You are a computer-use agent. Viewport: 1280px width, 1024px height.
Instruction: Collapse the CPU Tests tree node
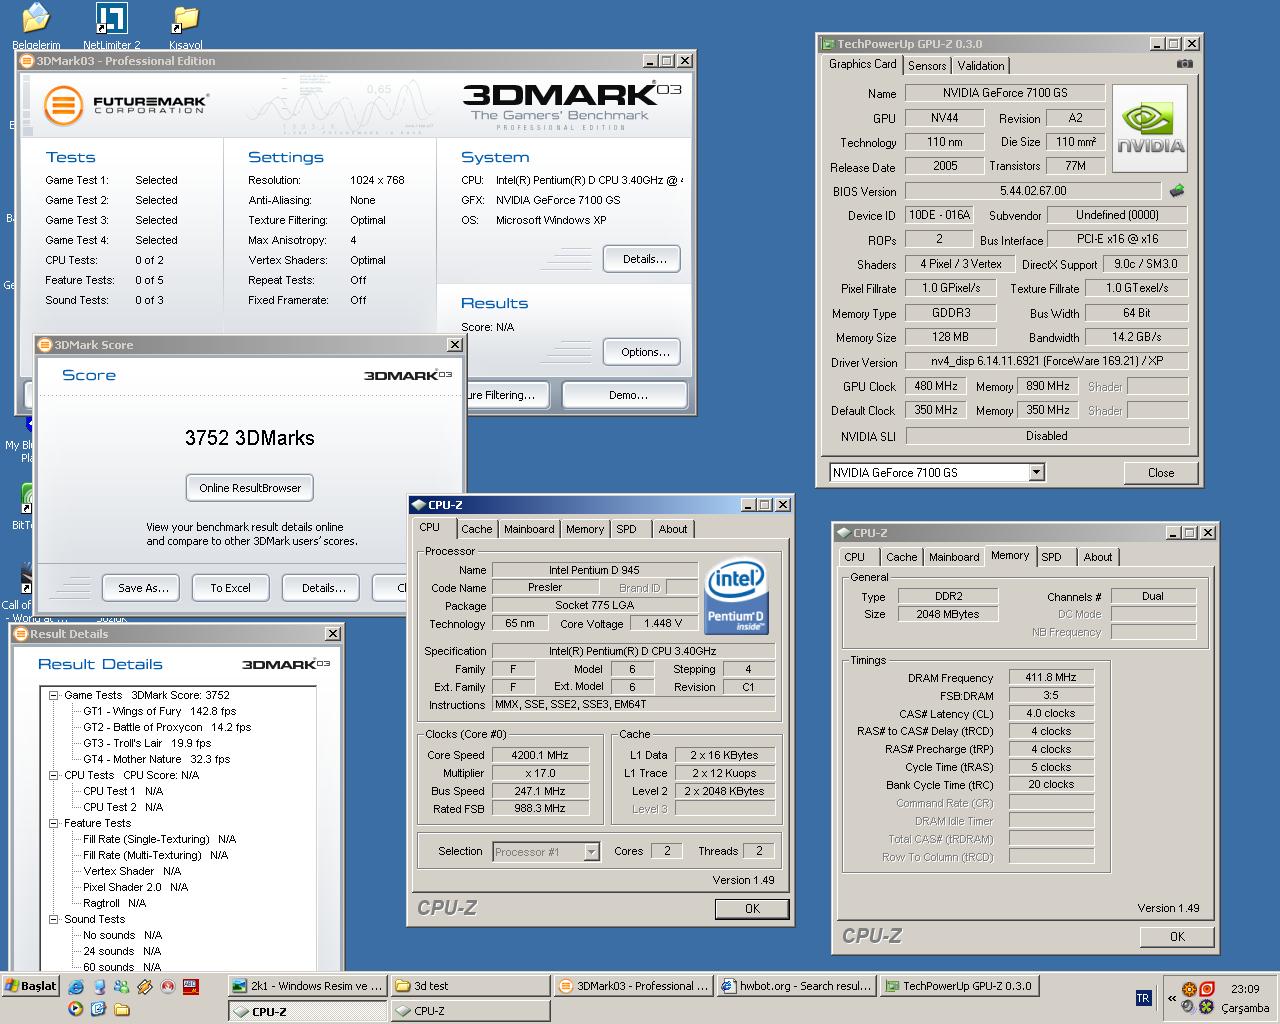pyautogui.click(x=54, y=775)
